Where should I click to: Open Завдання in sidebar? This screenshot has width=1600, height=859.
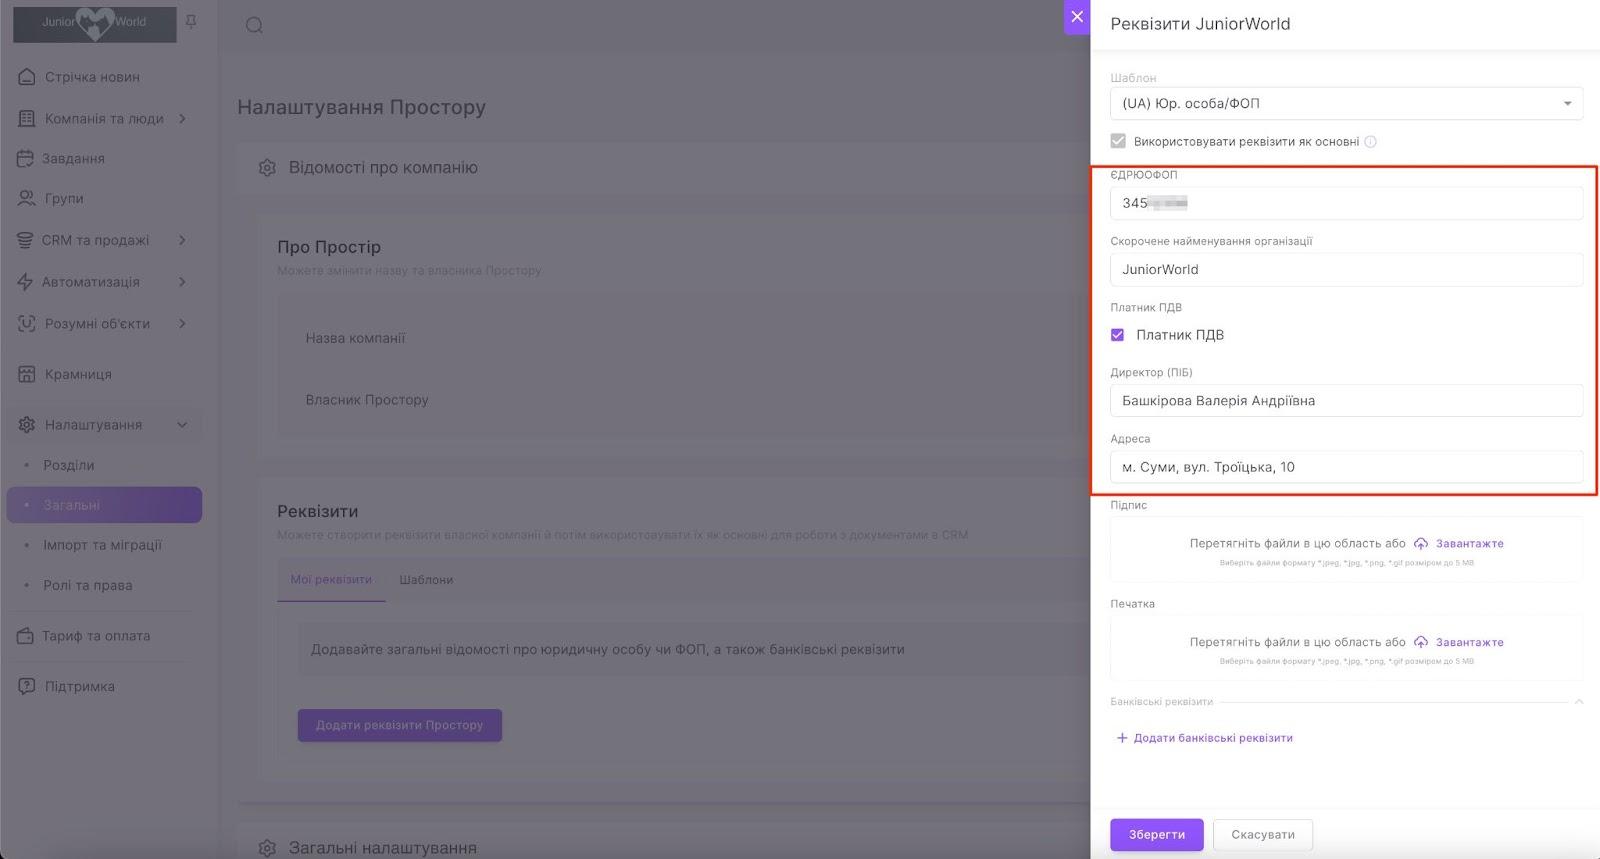coord(73,158)
